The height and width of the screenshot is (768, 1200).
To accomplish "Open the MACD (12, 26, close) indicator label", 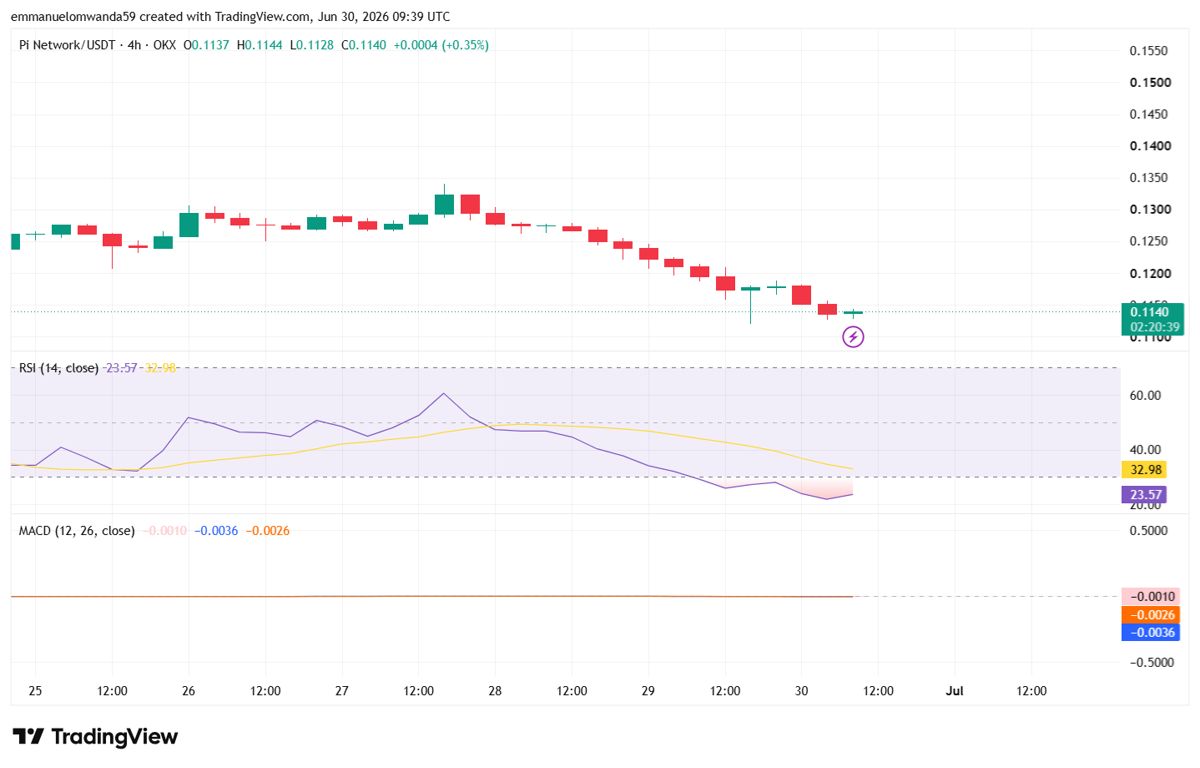I will tap(77, 530).
